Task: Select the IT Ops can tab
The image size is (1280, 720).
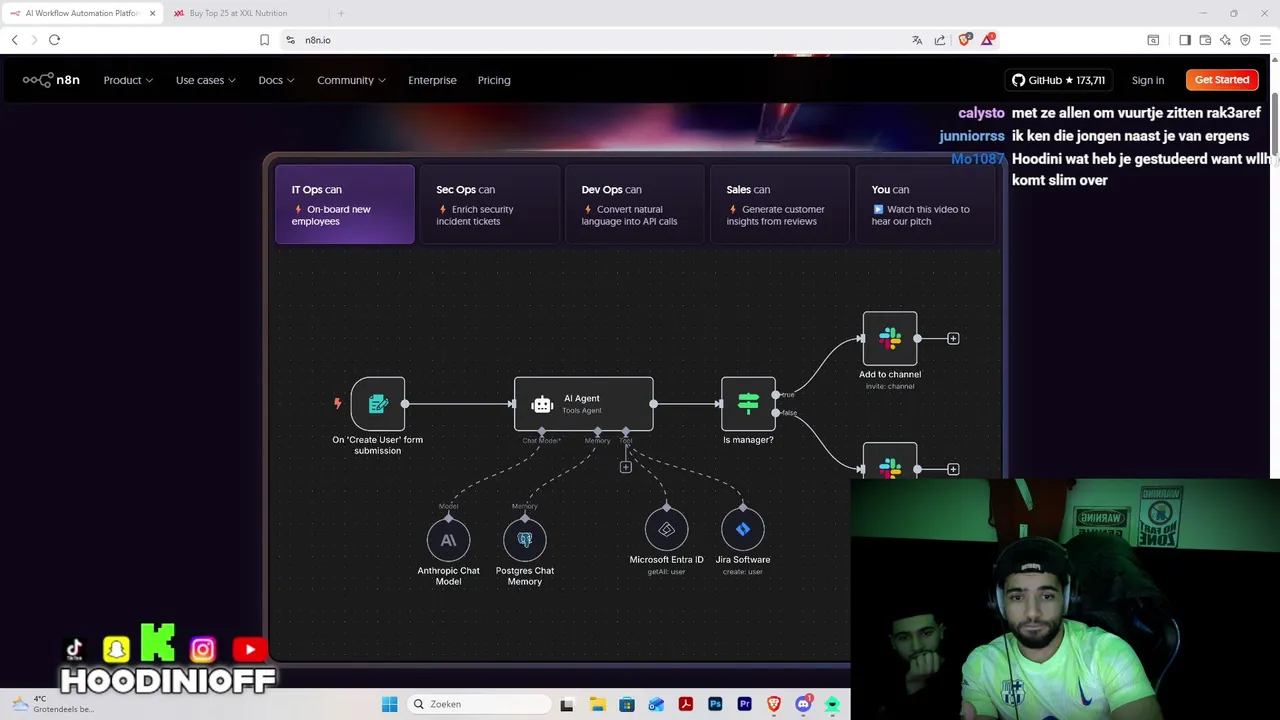Action: point(345,204)
